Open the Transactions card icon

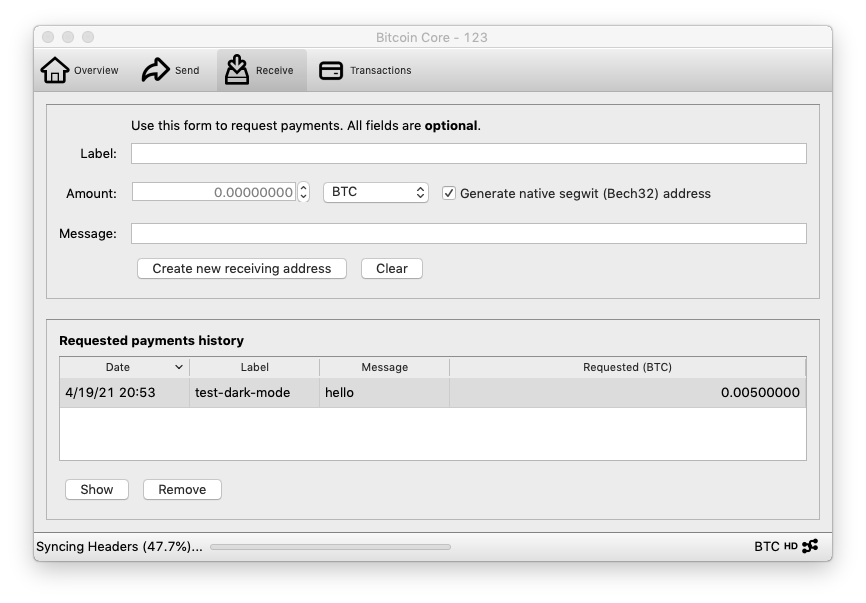coord(331,70)
